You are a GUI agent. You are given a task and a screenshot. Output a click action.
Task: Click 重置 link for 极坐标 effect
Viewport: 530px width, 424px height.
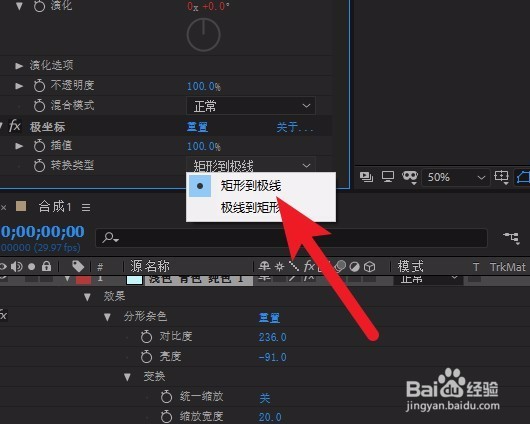(x=197, y=127)
